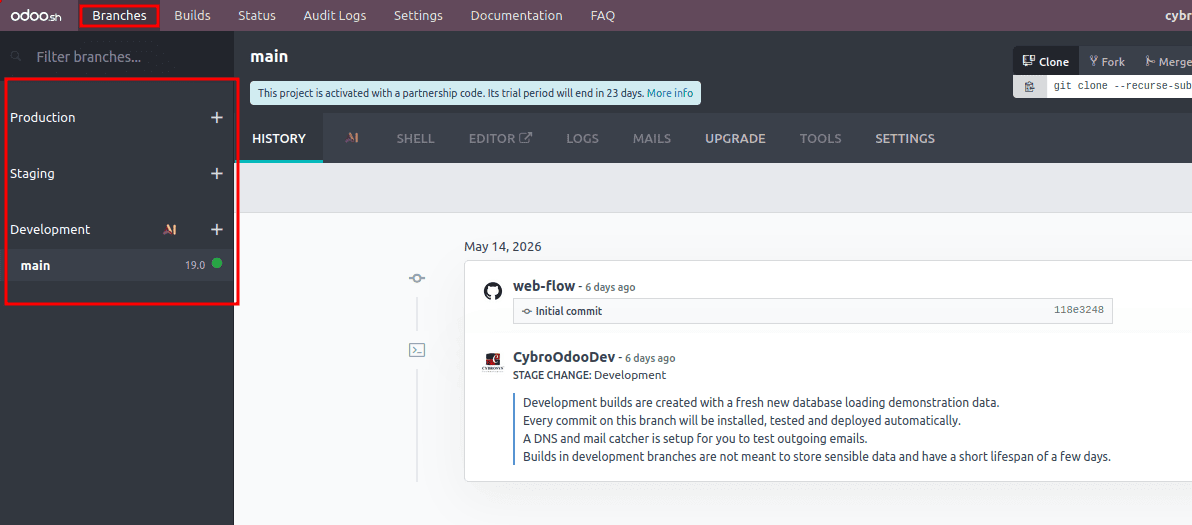This screenshot has width=1192, height=525.
Task: Select the Staging section header
Action: coord(32,173)
